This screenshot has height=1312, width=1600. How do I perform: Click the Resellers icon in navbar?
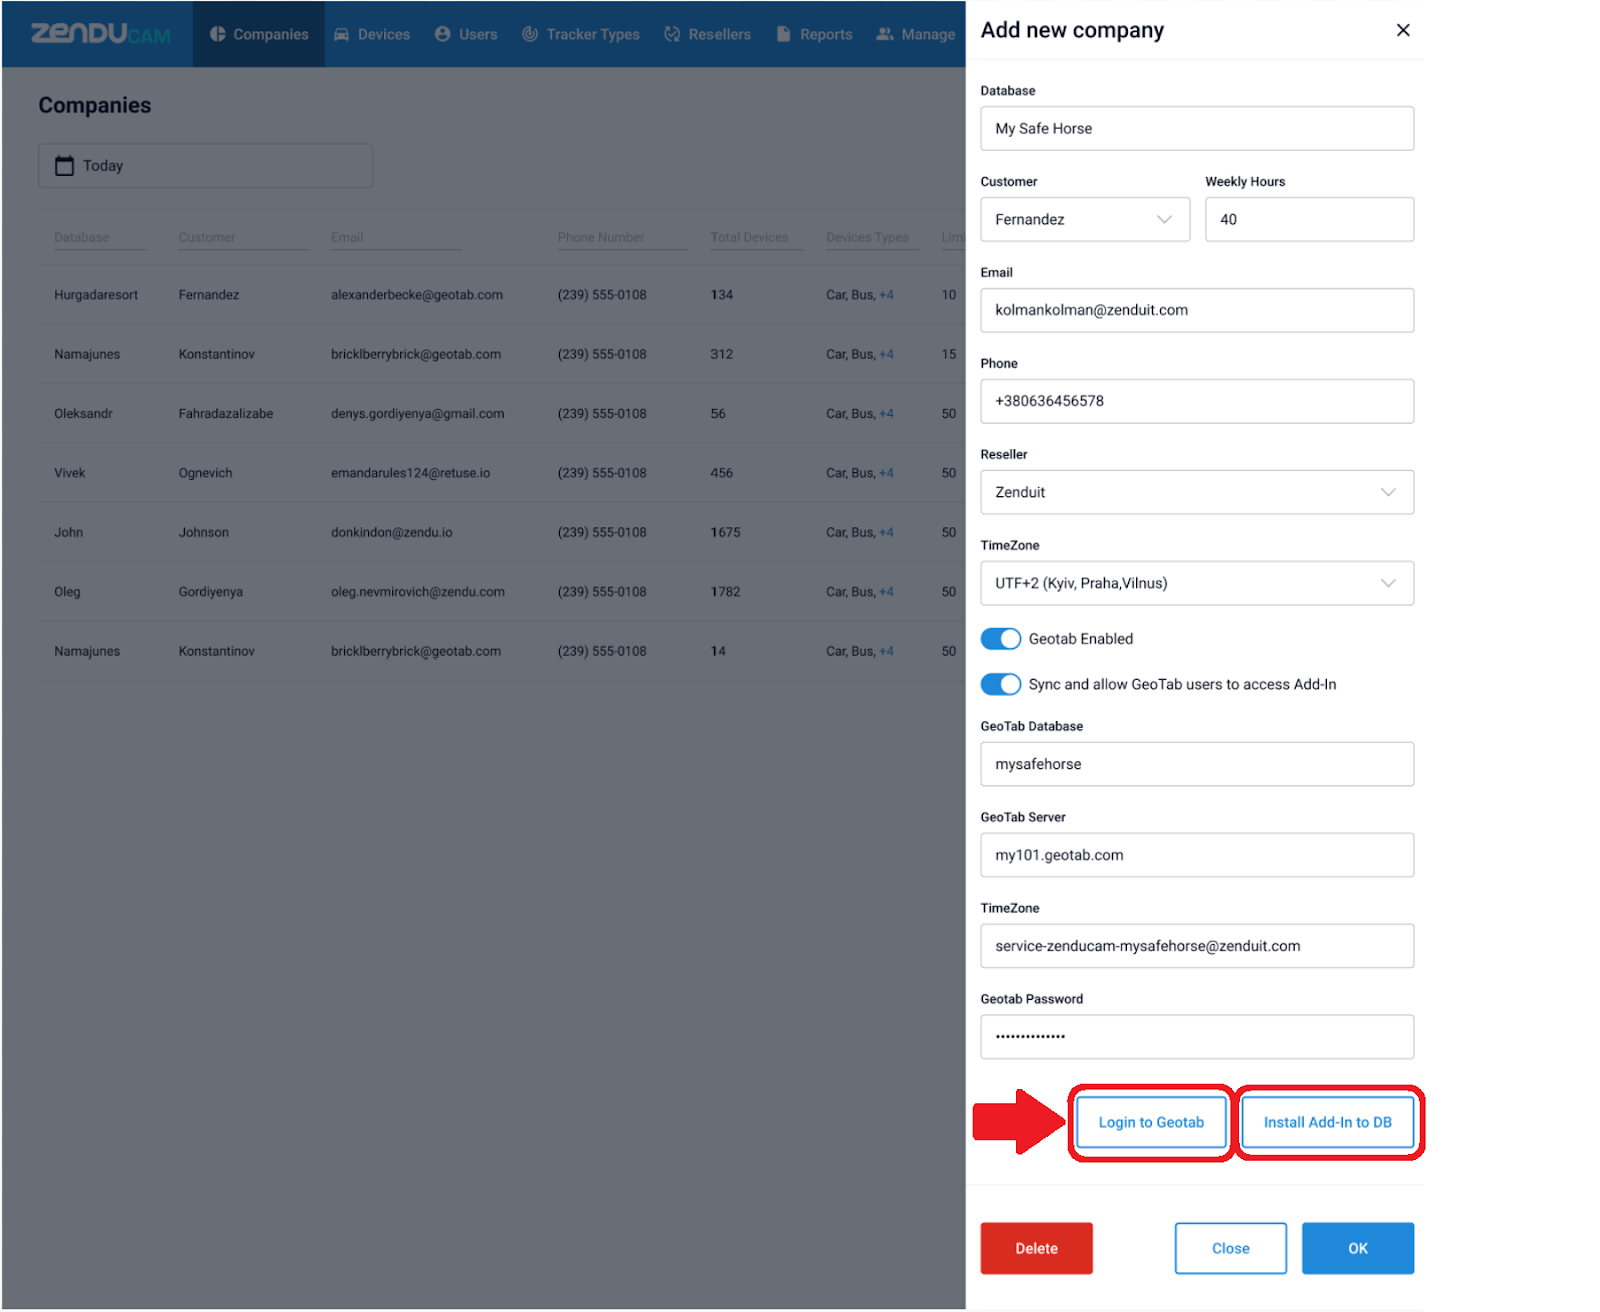coord(672,34)
